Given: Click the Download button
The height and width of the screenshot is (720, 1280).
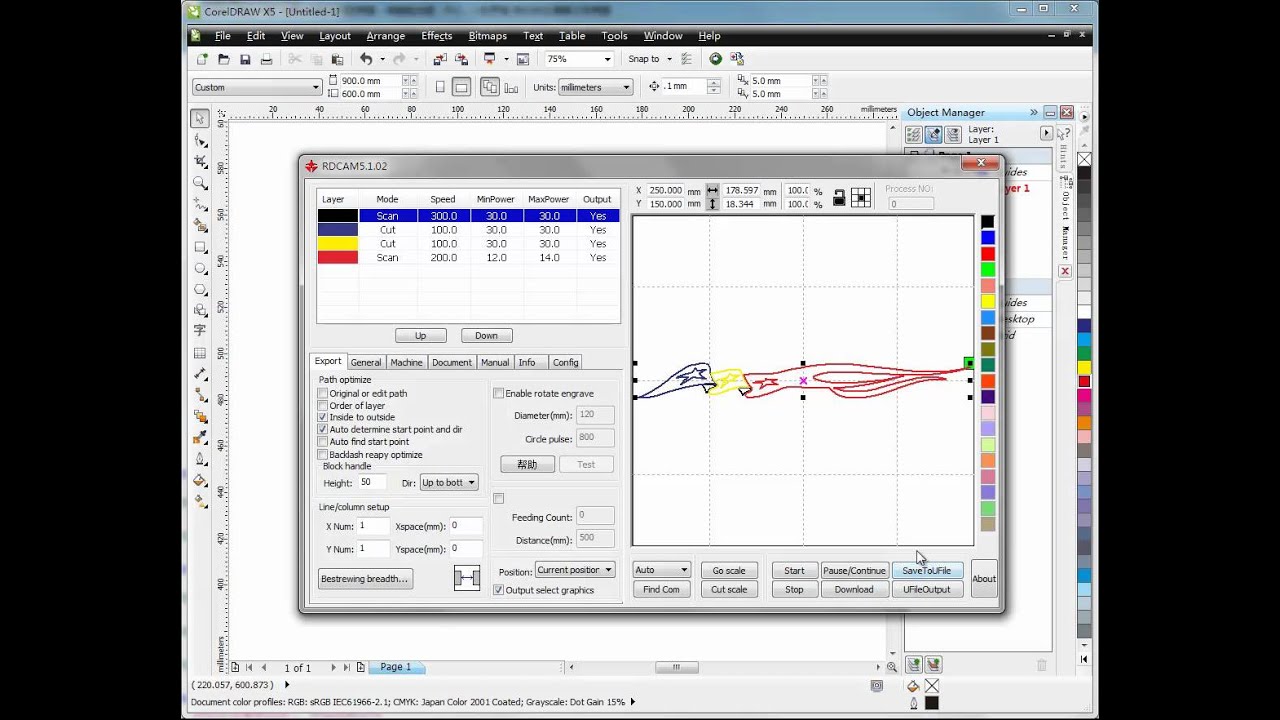Looking at the screenshot, I should pyautogui.click(x=854, y=589).
